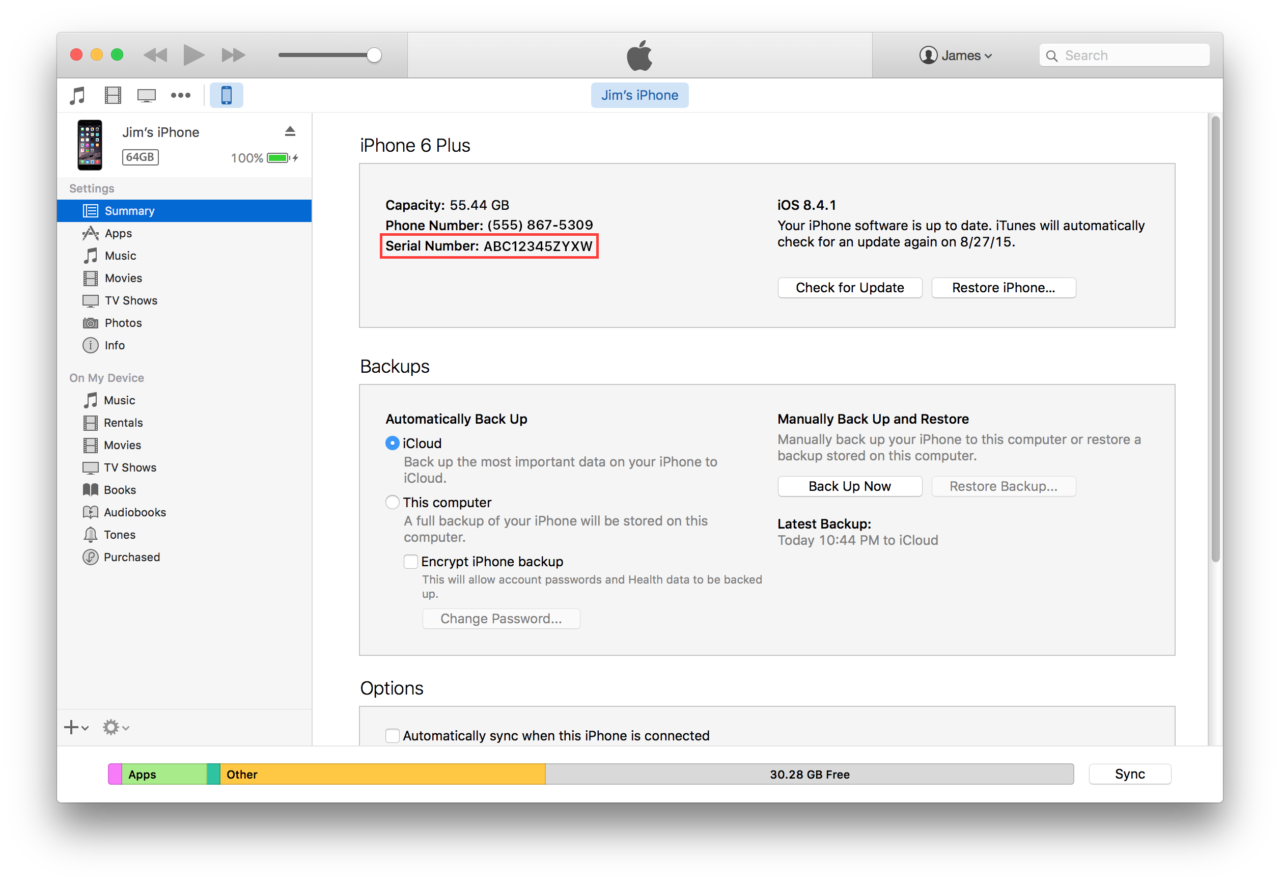Open the James account dropdown
Image resolution: width=1280 pixels, height=884 pixels.
coord(956,55)
